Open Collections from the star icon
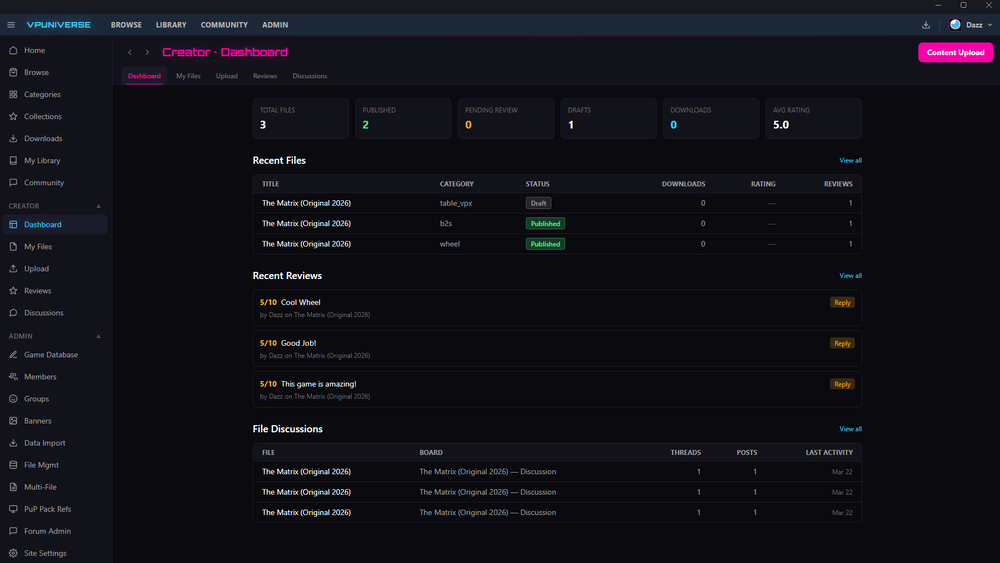The width and height of the screenshot is (1000, 563). tap(13, 117)
